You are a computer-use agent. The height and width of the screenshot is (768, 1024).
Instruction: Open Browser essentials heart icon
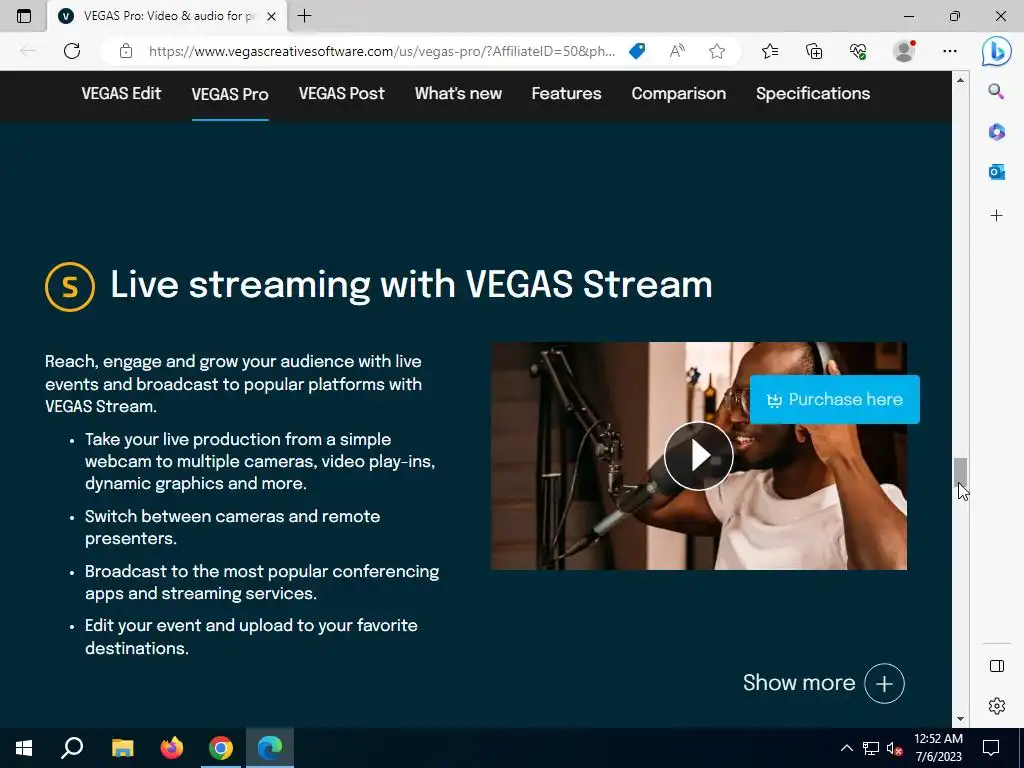858,51
